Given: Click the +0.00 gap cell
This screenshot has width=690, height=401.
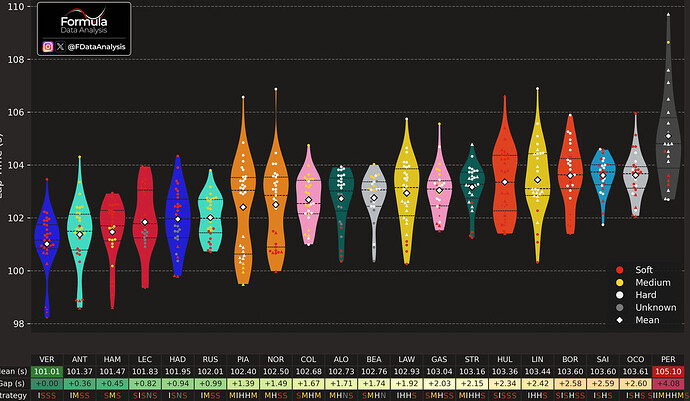Looking at the screenshot, I should [x=47, y=383].
